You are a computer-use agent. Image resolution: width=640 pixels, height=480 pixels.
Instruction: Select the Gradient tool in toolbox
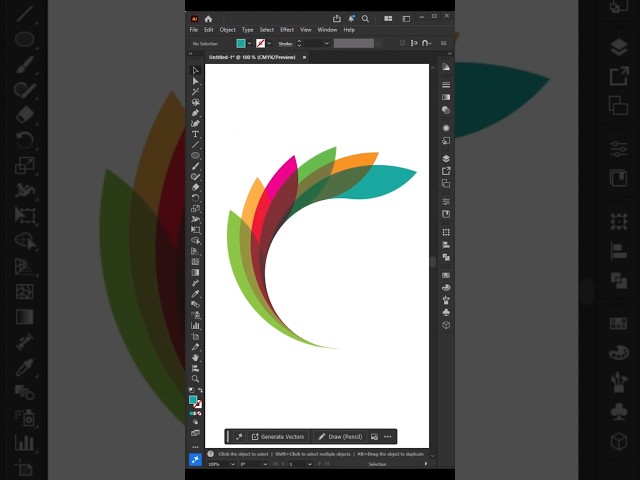tap(196, 272)
